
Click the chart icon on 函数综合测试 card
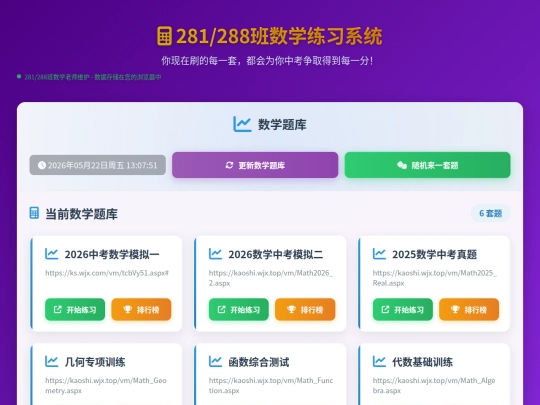point(215,362)
